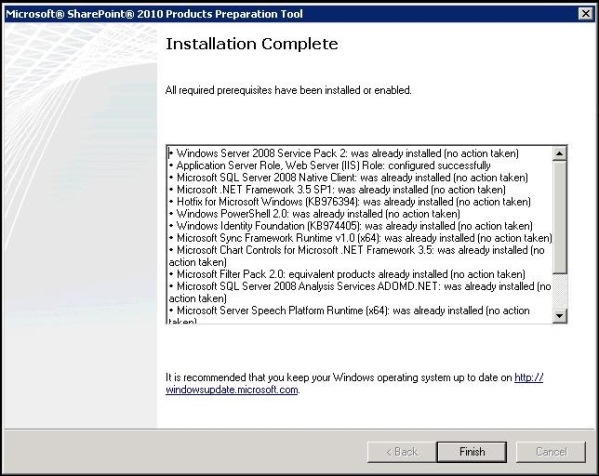This screenshot has width=599, height=476.
Task: Click the empty scrollbar track below the thumb
Action: 560,291
